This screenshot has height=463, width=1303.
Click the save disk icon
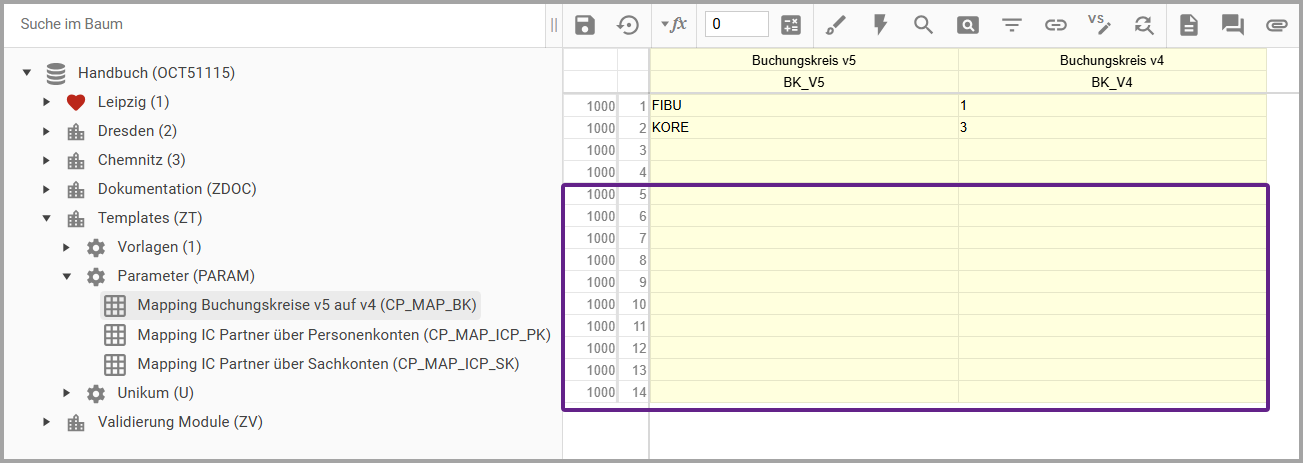pos(585,25)
